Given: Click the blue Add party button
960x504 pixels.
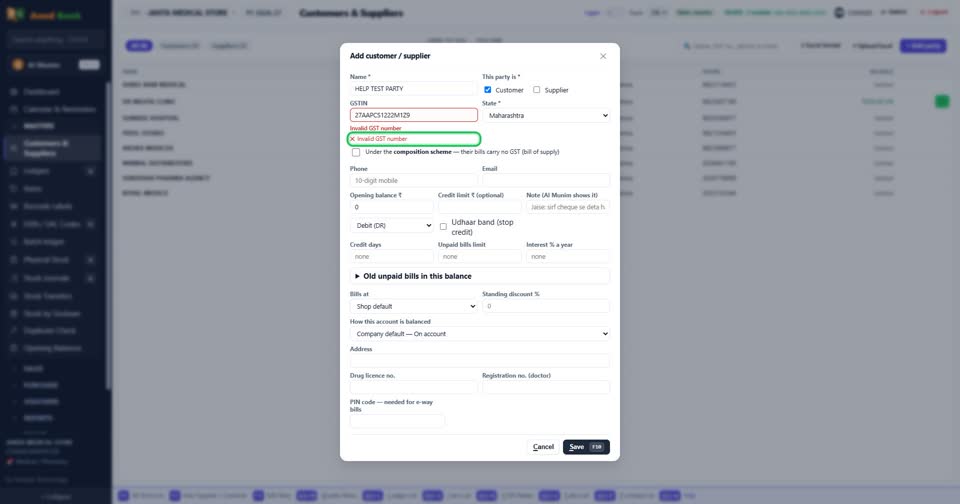Looking at the screenshot, I should click(923, 46).
